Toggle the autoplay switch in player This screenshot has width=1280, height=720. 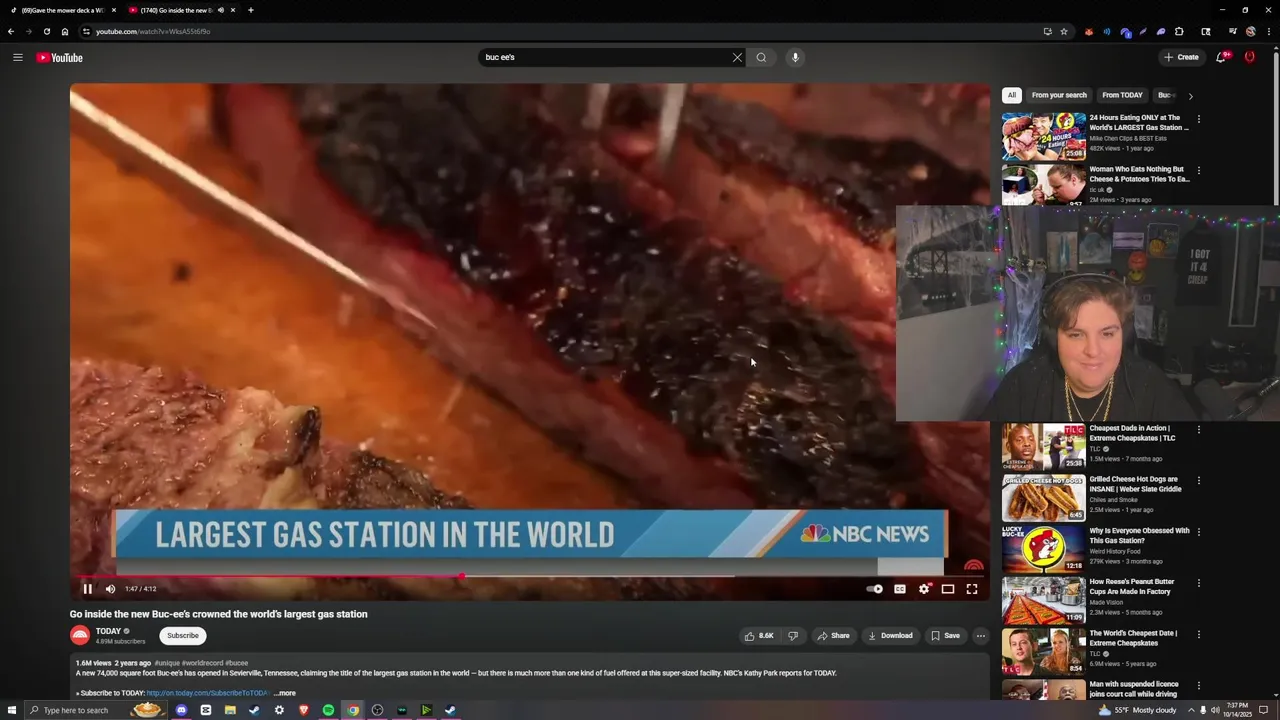[x=875, y=589]
